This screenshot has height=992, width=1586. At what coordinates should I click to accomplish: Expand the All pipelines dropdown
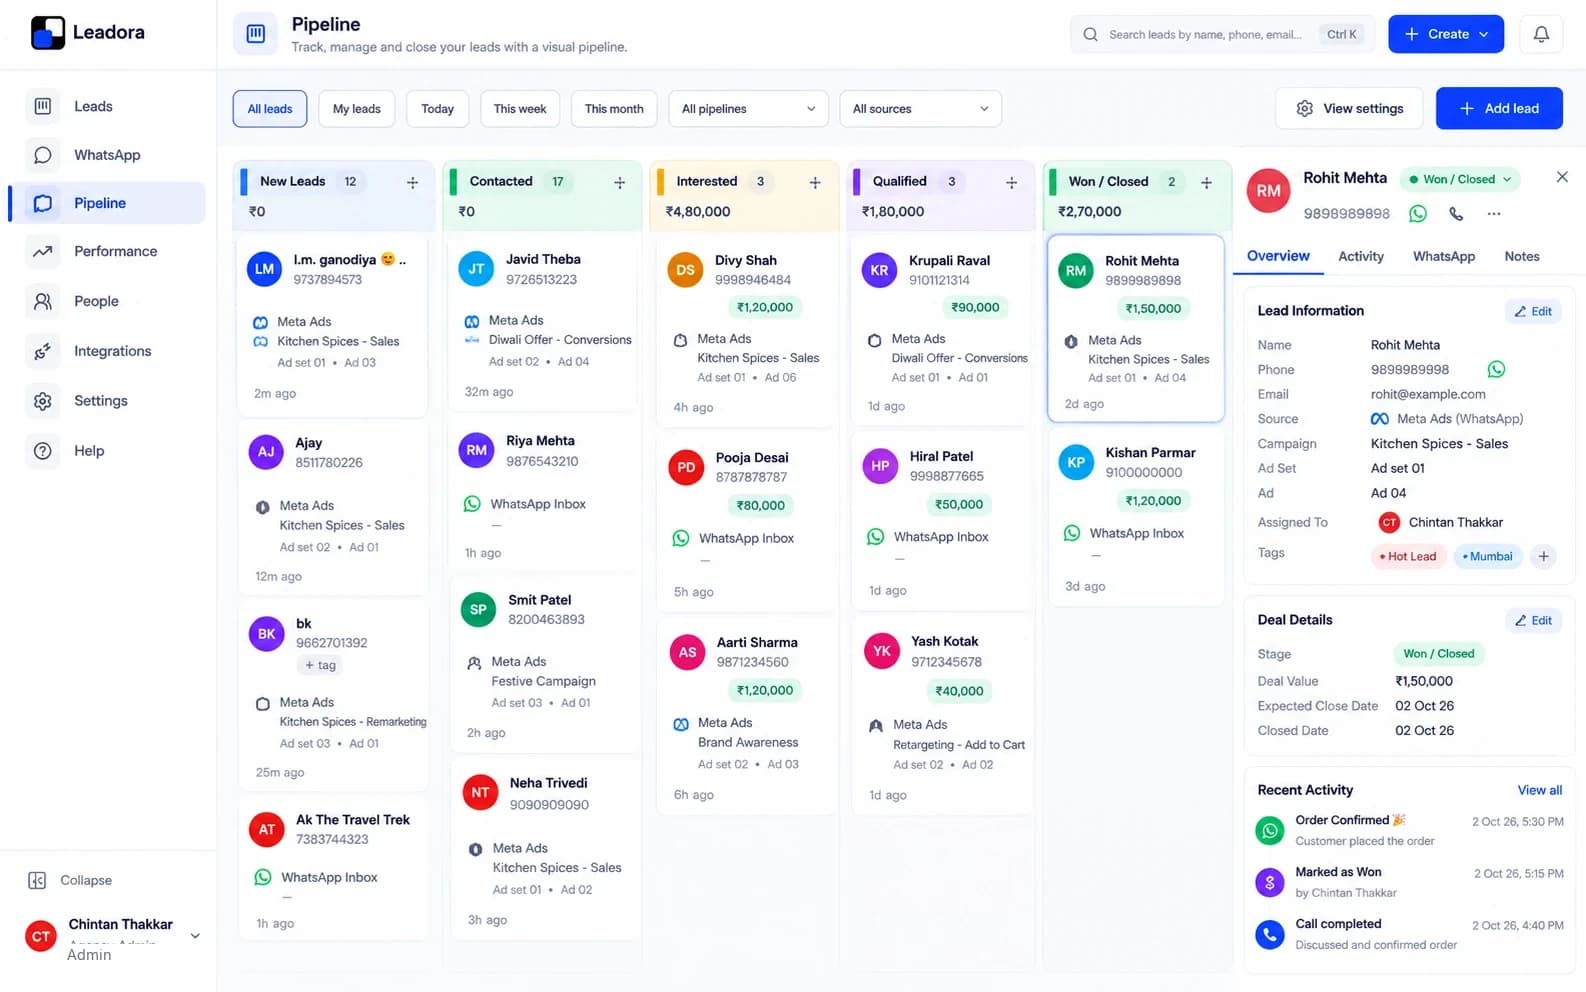[748, 109]
